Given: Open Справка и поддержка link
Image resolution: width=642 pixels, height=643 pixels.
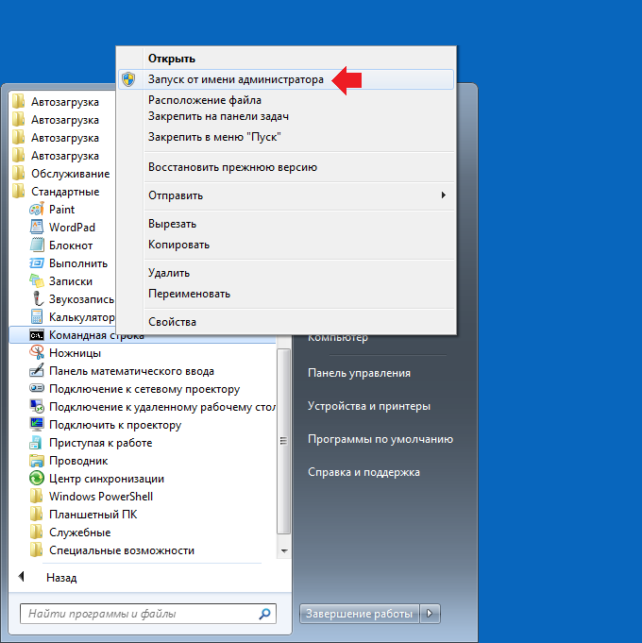Looking at the screenshot, I should (364, 472).
